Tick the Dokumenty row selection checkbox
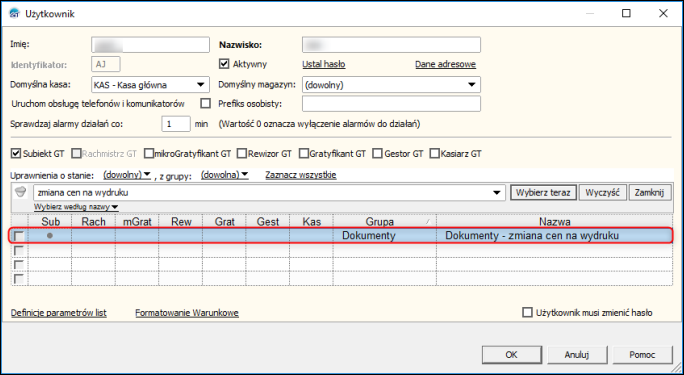Image resolution: width=684 pixels, height=375 pixels. point(19,236)
